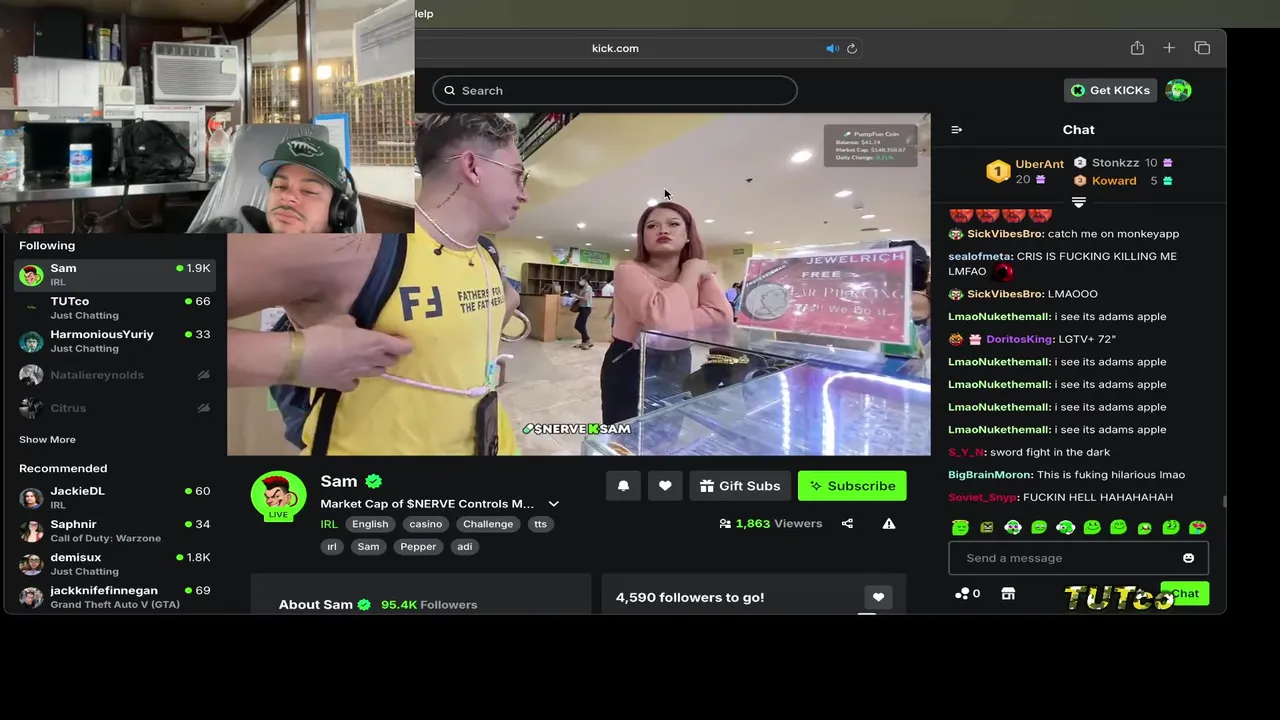Open offline Citrus channel

pos(115,408)
